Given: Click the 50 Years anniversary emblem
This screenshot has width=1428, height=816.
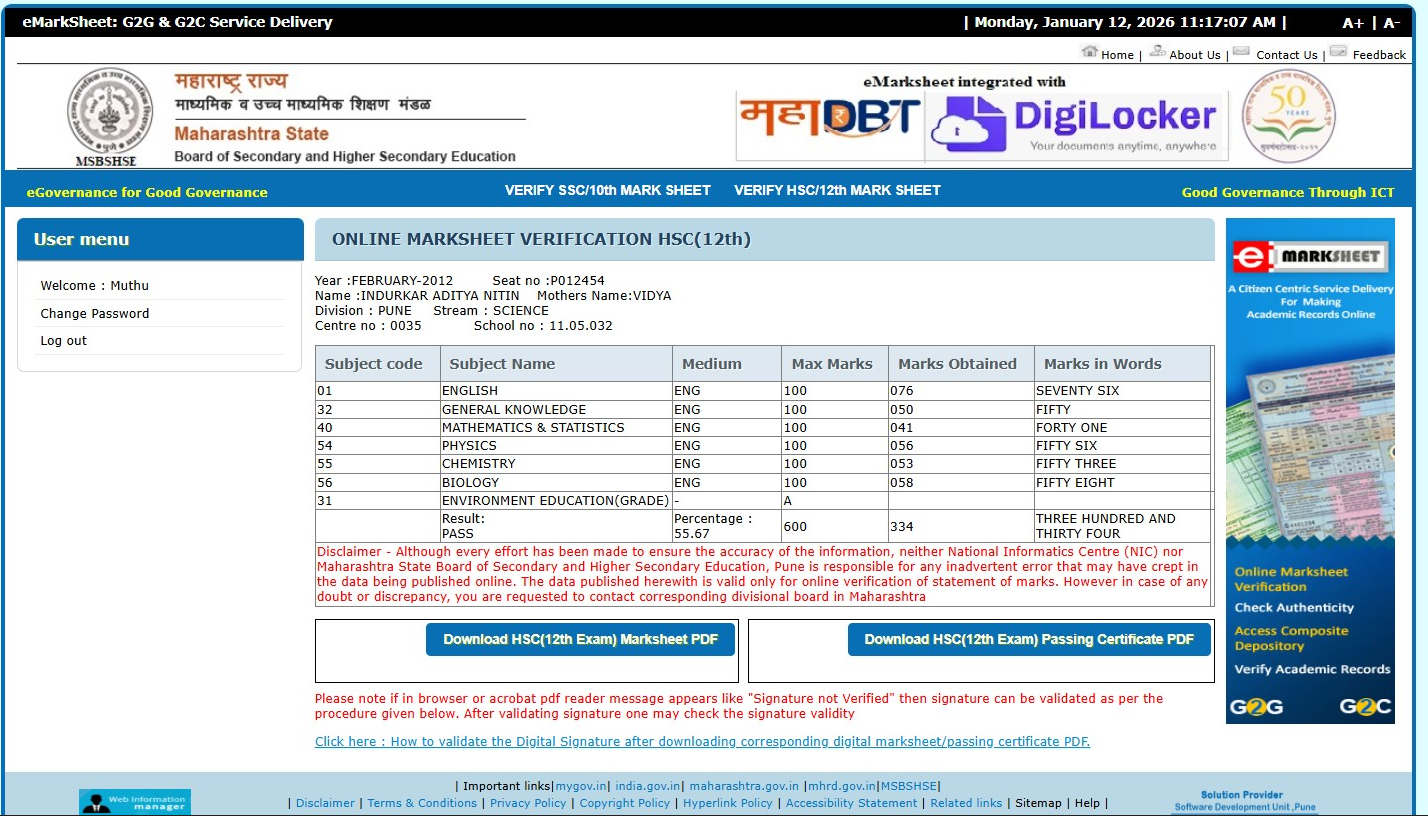Looking at the screenshot, I should (1288, 116).
